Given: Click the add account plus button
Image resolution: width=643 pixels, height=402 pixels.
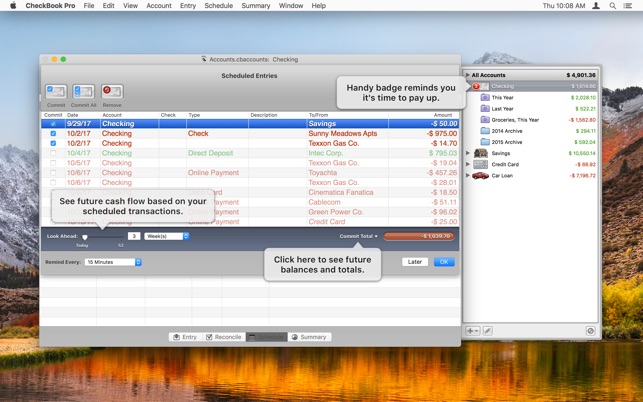Looking at the screenshot, I should click(x=472, y=331).
